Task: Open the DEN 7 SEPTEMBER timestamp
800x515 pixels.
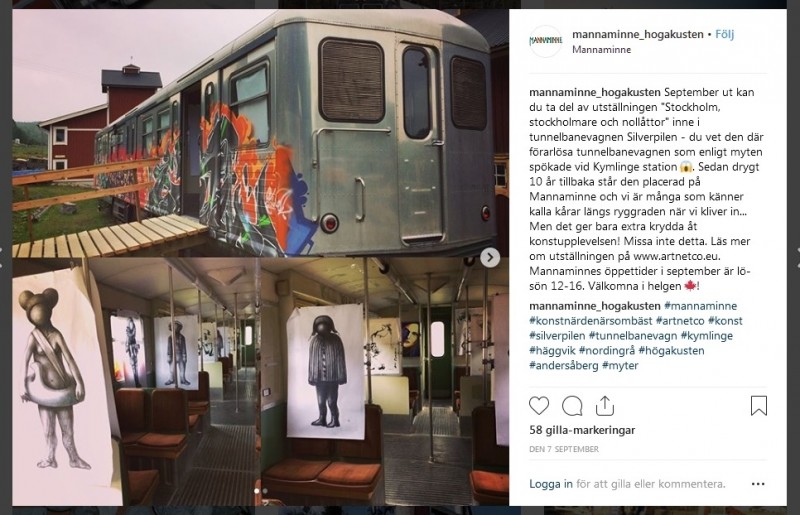Action: tap(564, 449)
